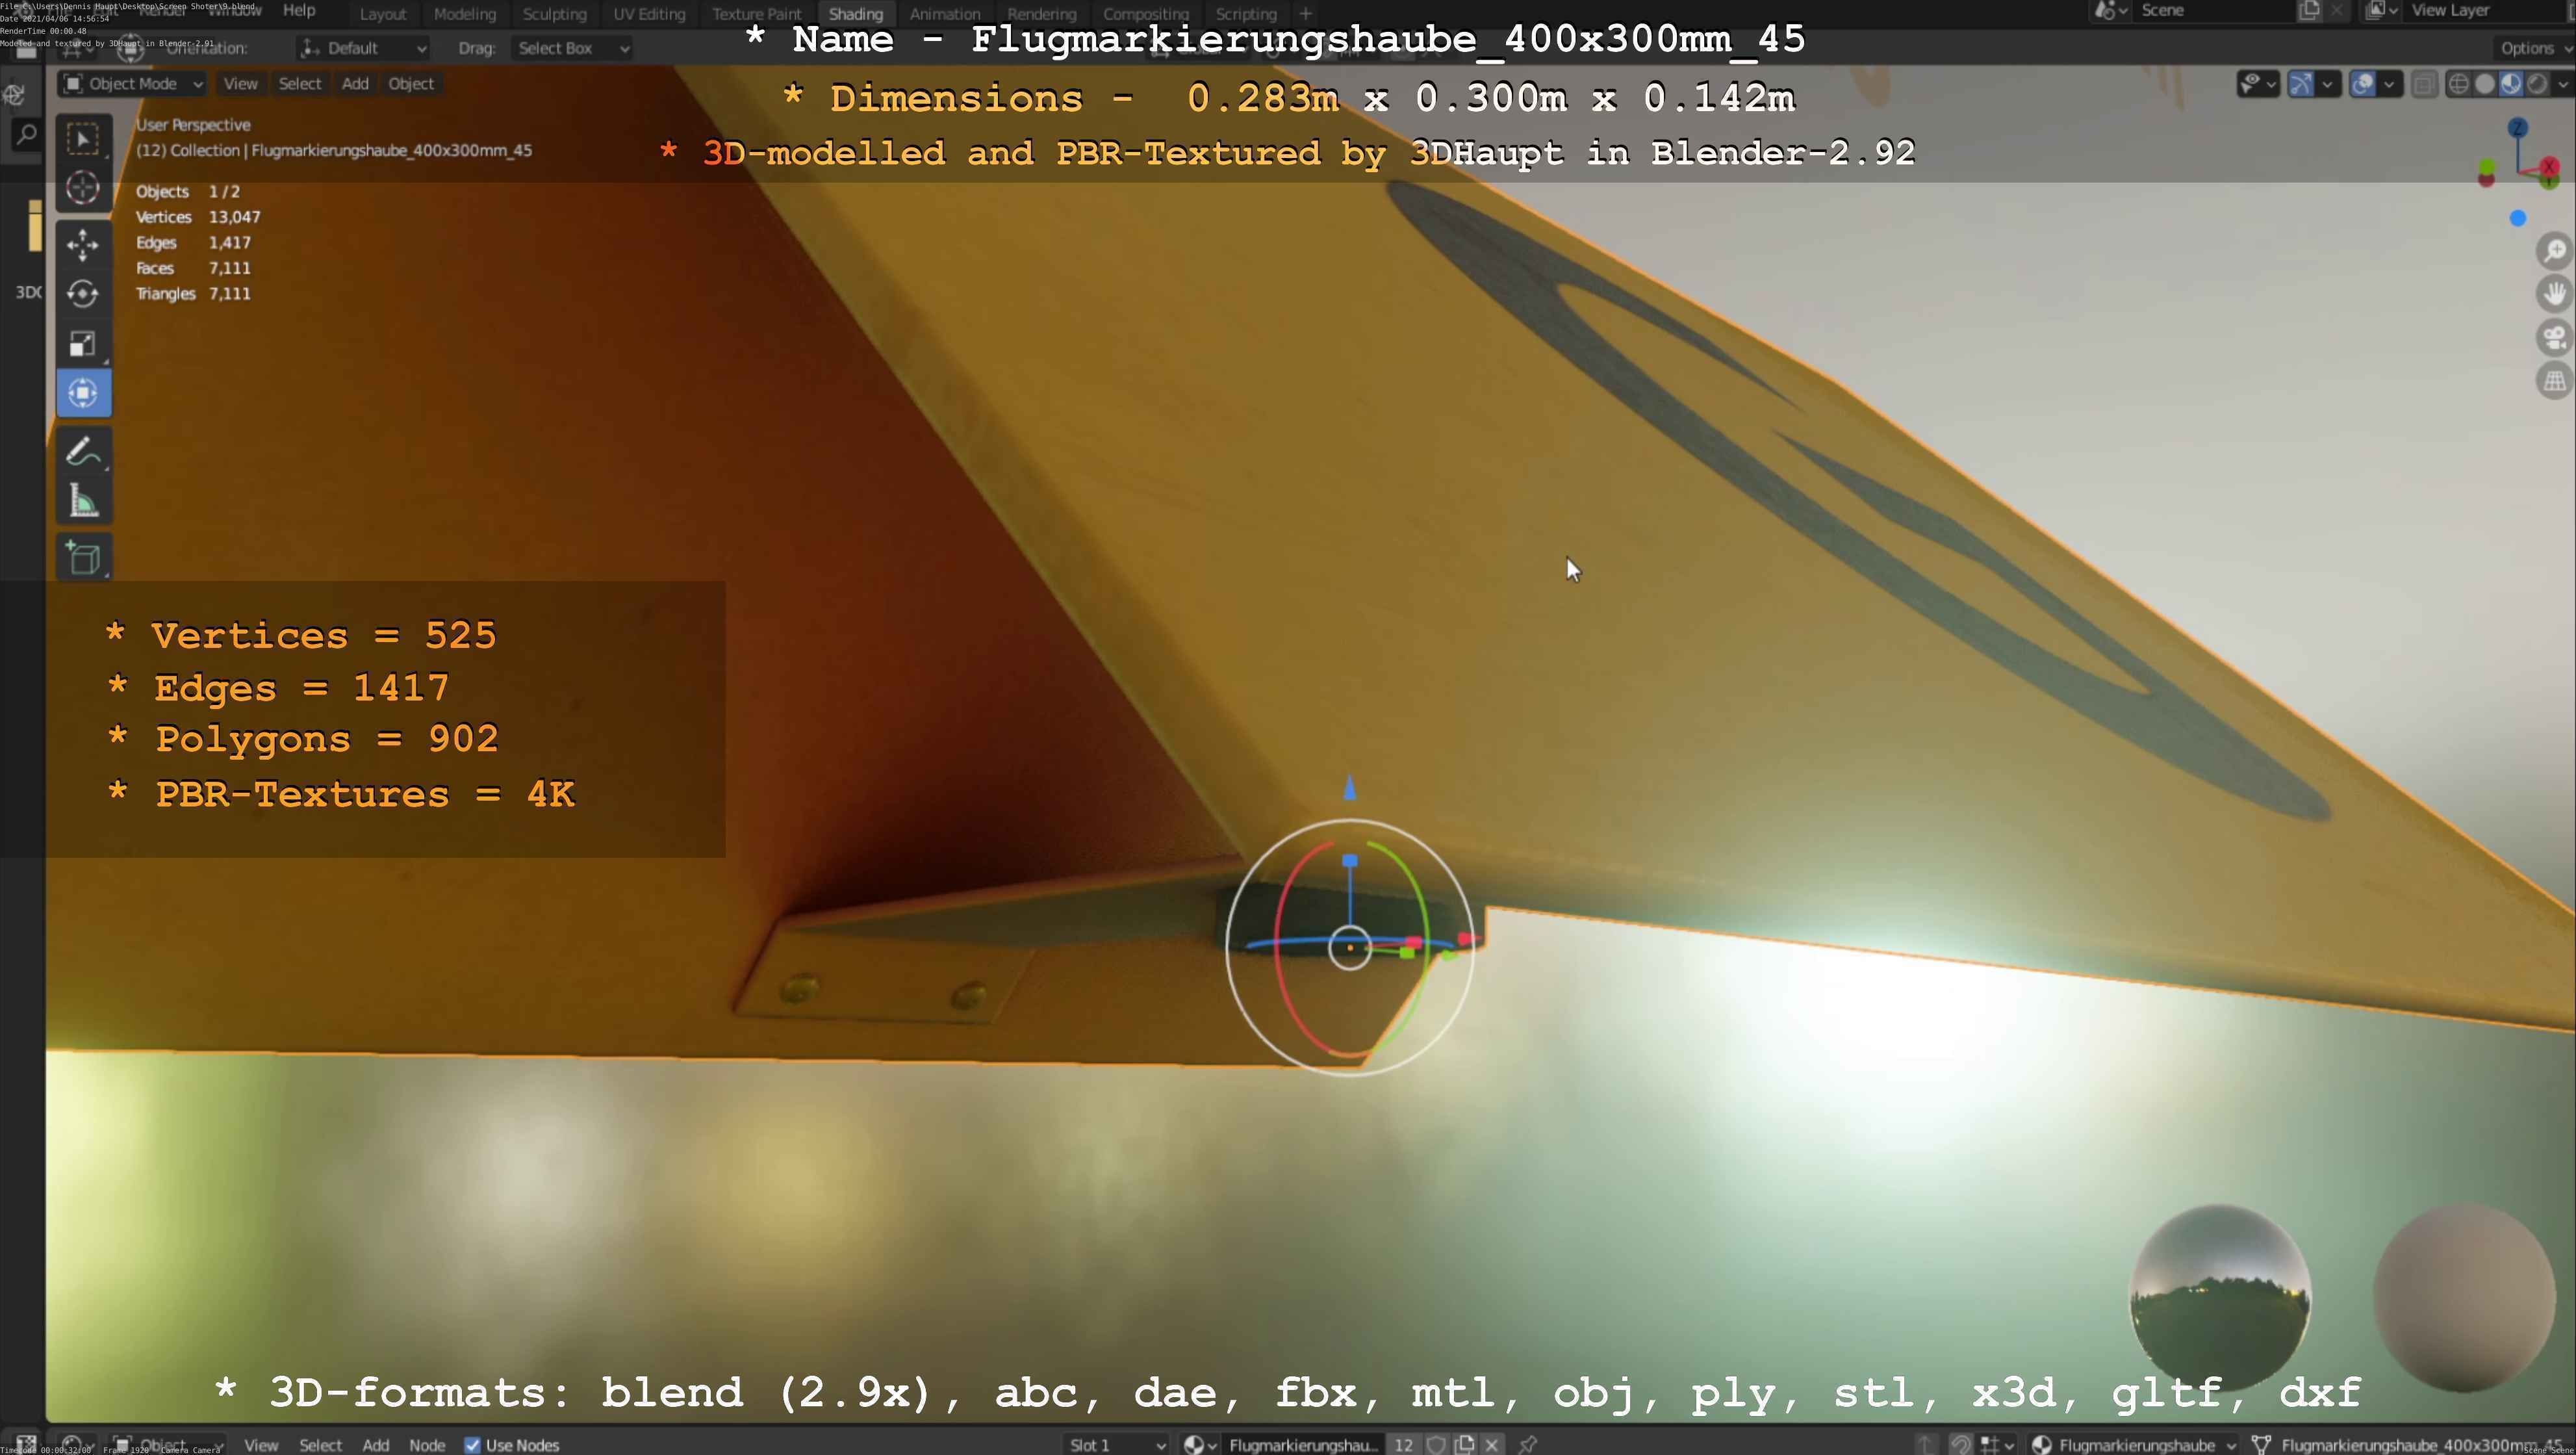Pin the material with the pin icon
The image size is (2576, 1455).
tap(1527, 1444)
